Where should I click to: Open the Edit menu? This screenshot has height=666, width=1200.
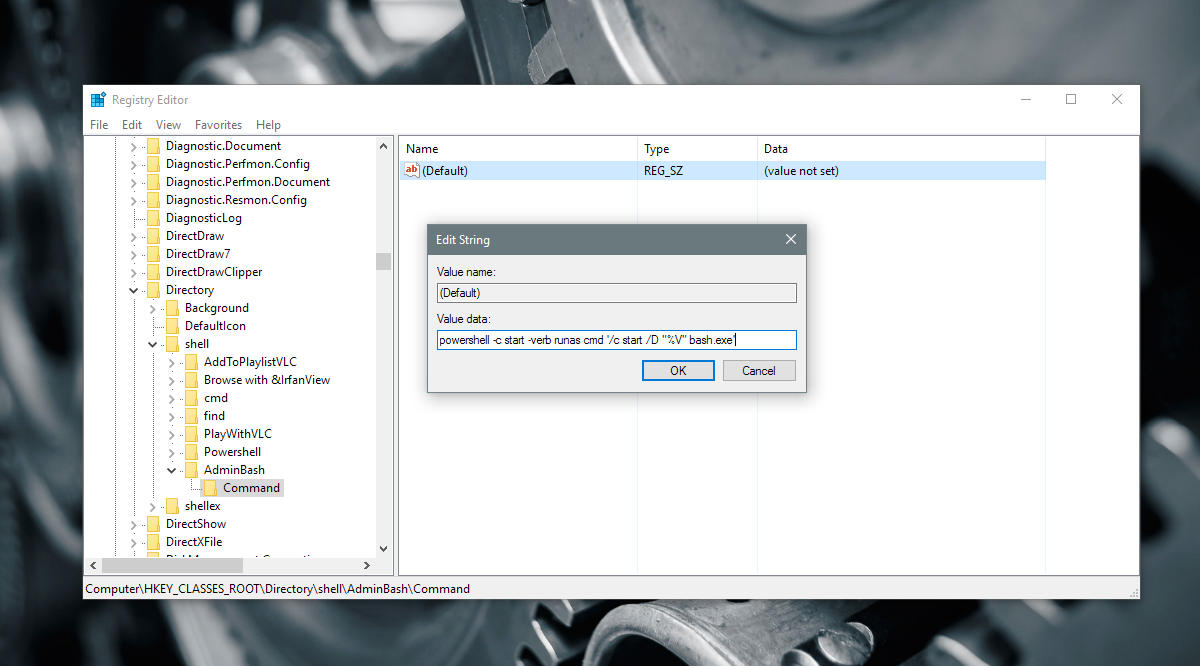coord(132,125)
